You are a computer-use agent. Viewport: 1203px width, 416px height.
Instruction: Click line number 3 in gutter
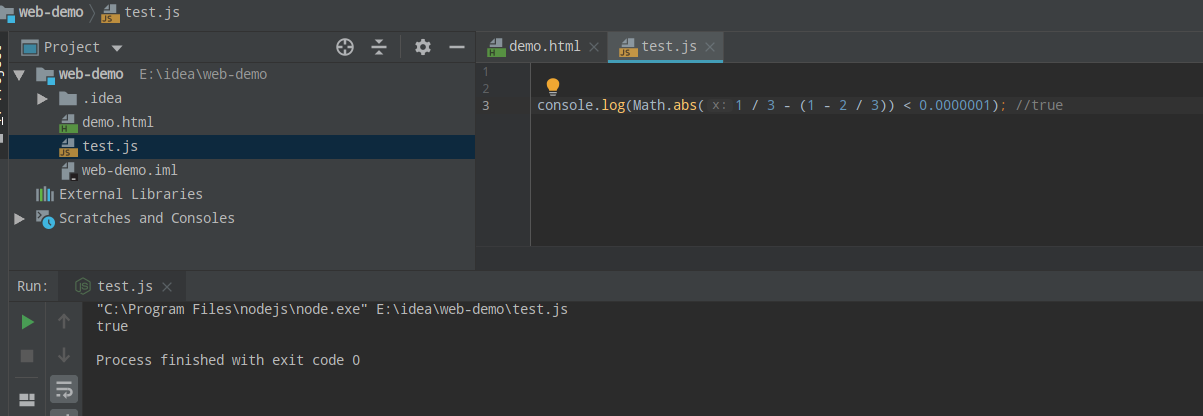pyautogui.click(x=486, y=105)
